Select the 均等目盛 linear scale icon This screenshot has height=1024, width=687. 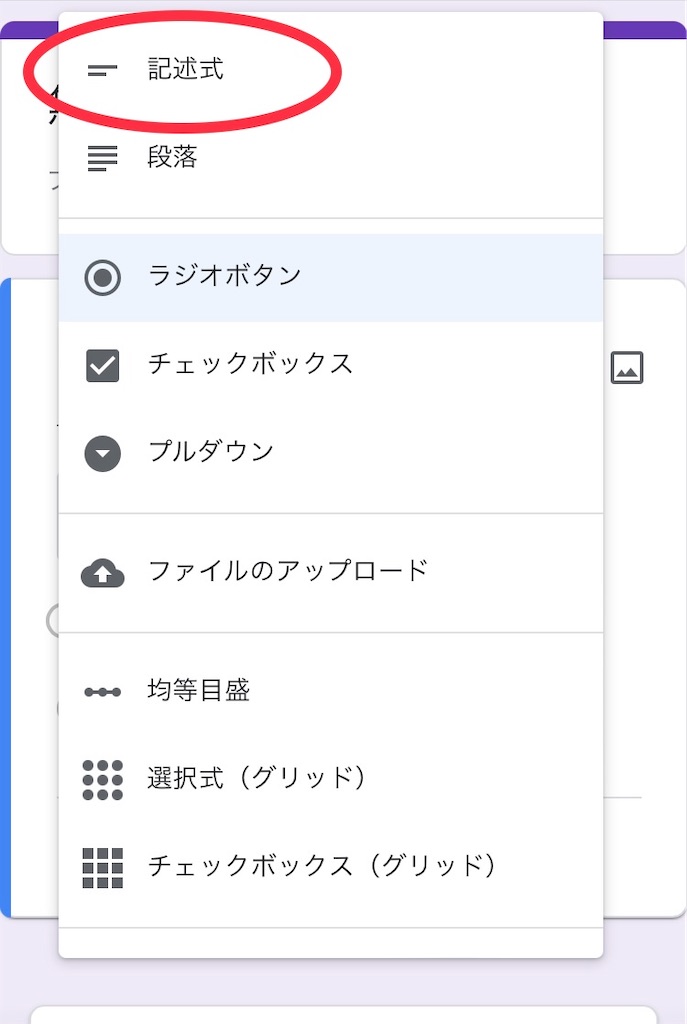pyautogui.click(x=101, y=690)
